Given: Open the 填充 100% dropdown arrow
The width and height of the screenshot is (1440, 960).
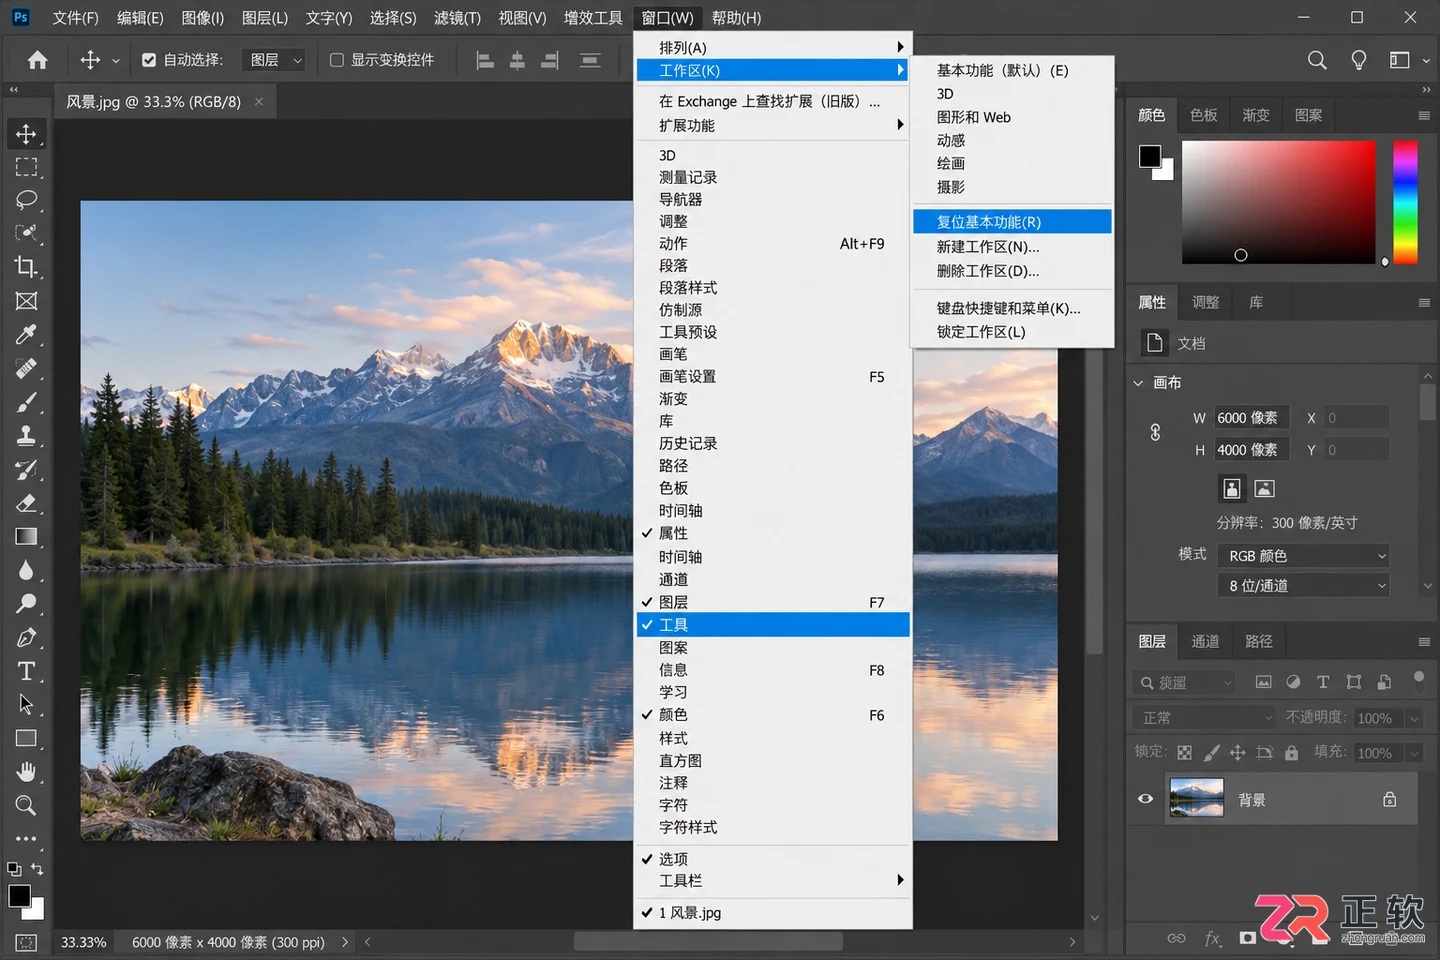Looking at the screenshot, I should [1414, 753].
